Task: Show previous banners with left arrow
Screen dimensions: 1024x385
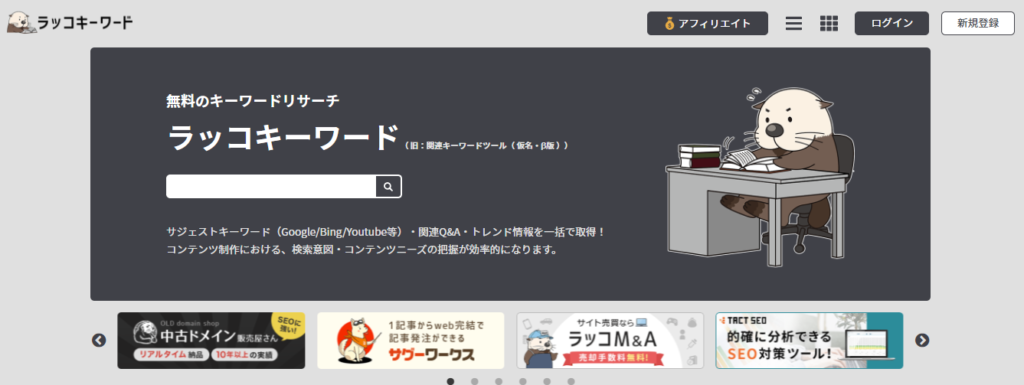Action: click(x=99, y=340)
